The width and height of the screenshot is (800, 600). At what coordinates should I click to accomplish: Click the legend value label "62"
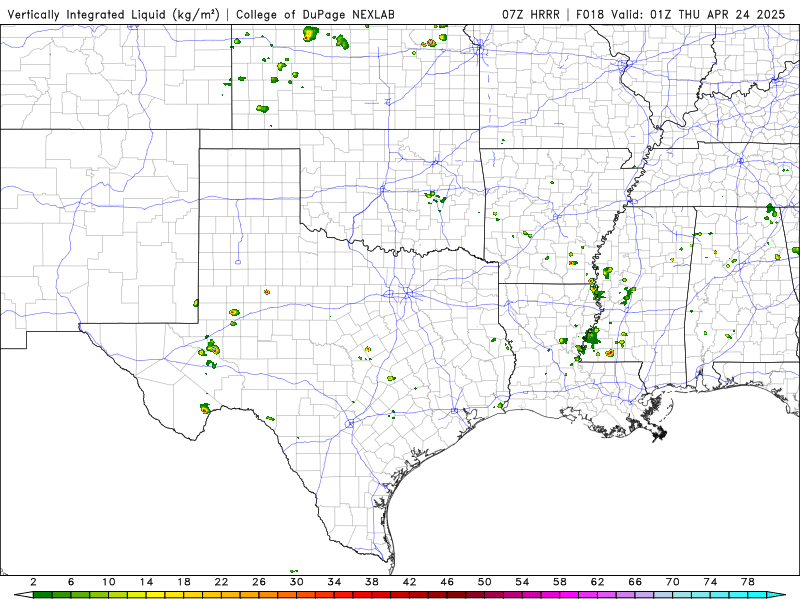point(598,582)
